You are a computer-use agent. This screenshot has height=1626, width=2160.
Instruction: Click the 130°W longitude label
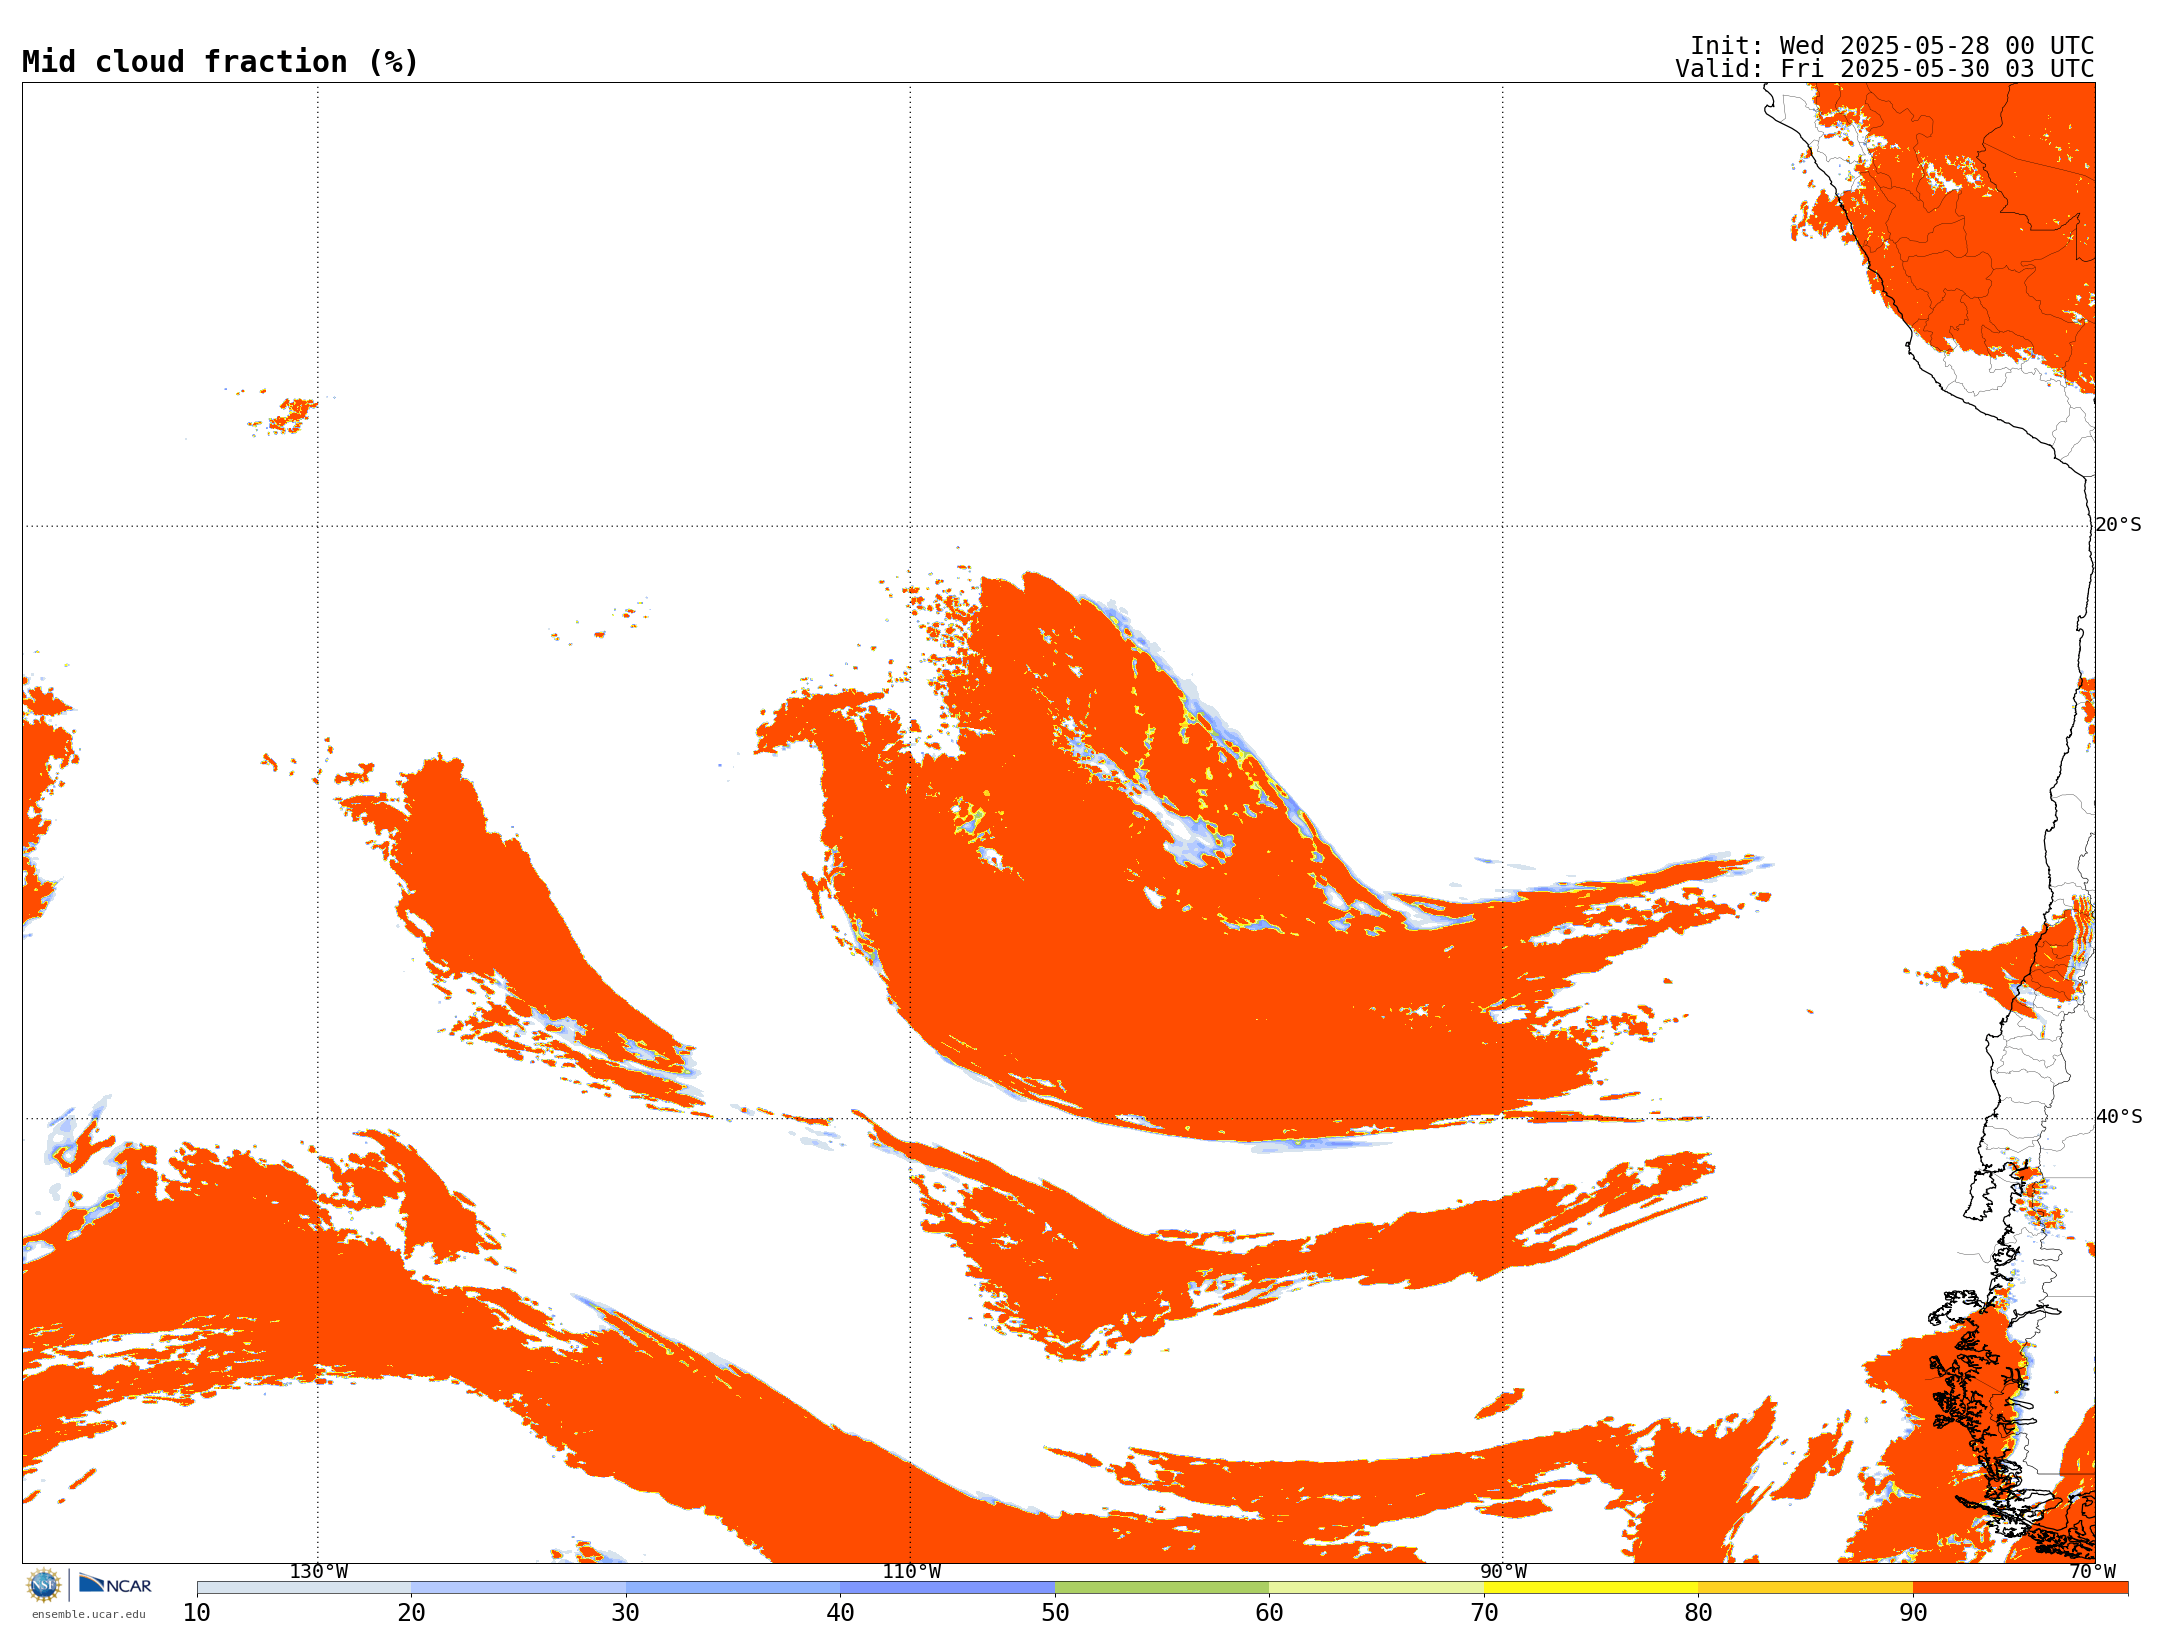pyautogui.click(x=319, y=1572)
